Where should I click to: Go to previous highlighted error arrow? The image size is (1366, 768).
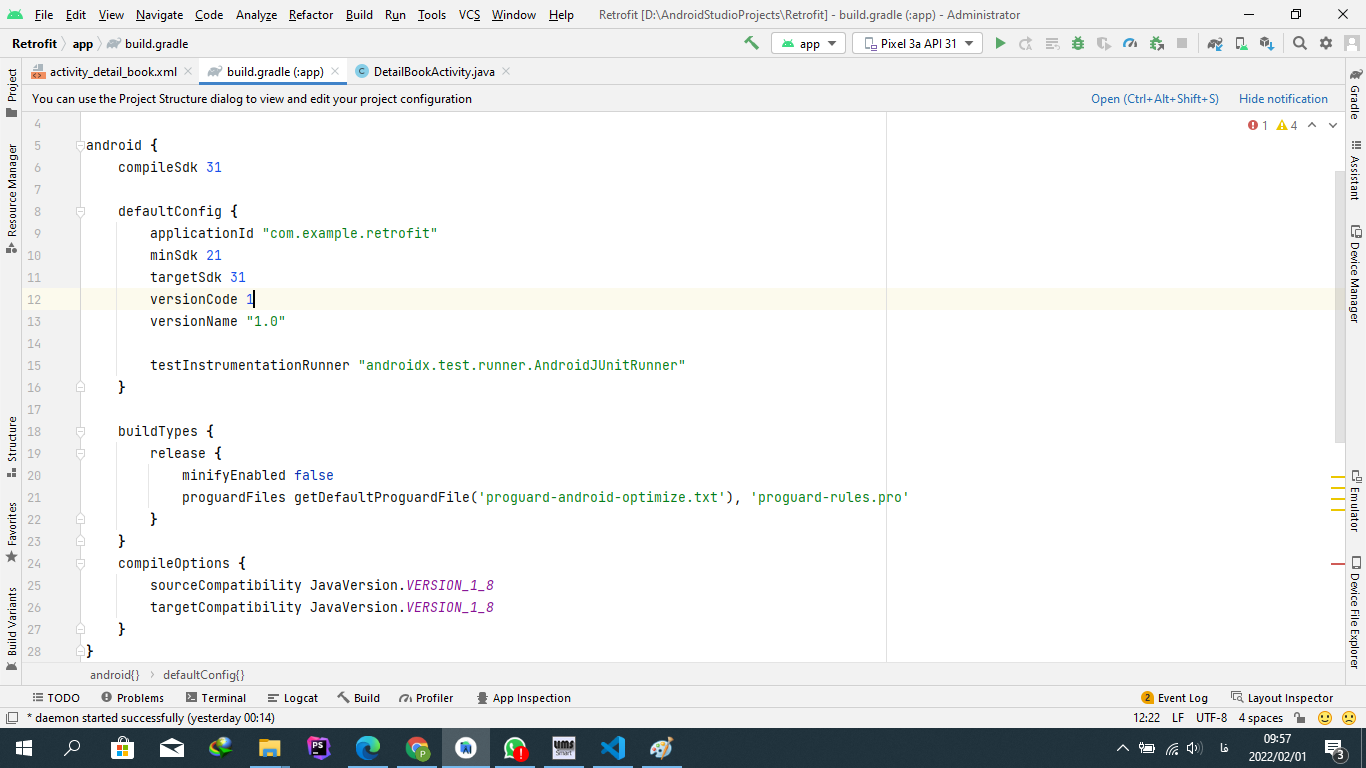[1313, 125]
